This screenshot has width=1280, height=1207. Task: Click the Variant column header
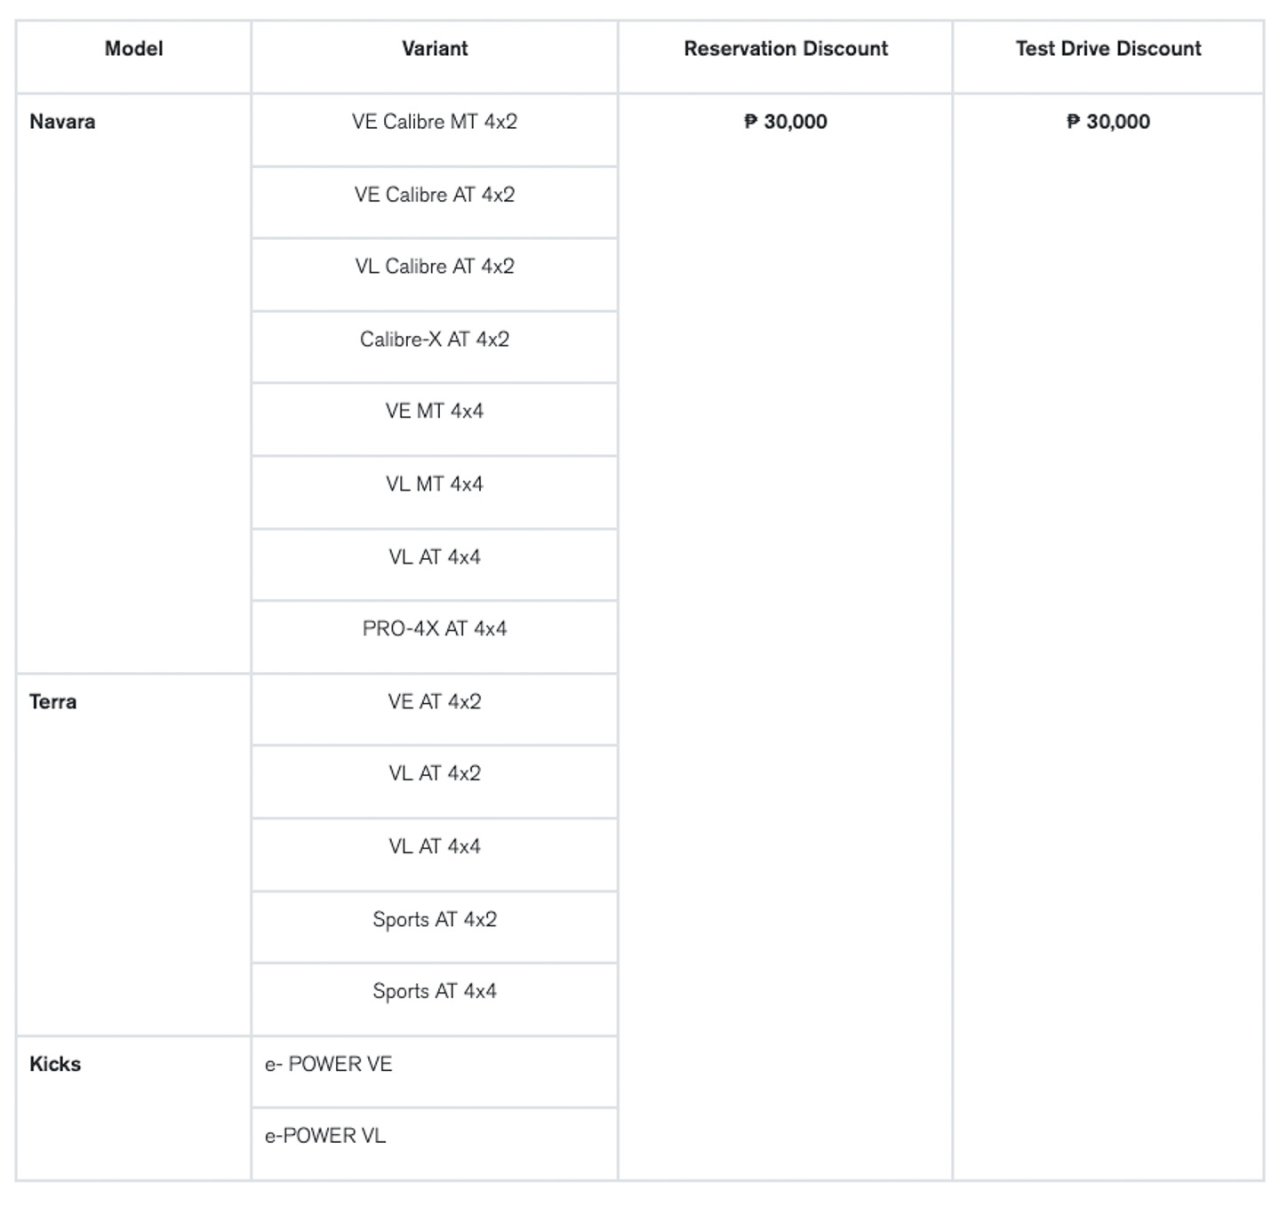pos(434,49)
